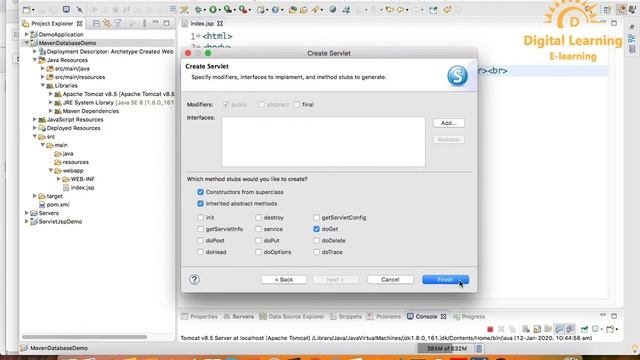Toggle Scroll Lock in Console toolbar
This screenshot has width=640, height=360.
coord(537,329)
